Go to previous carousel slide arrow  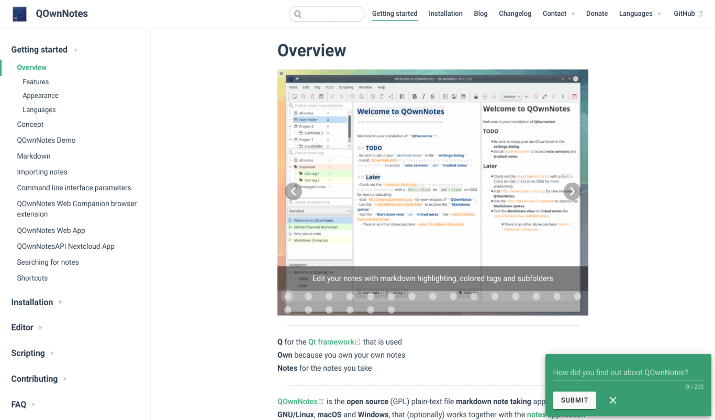coord(294,191)
